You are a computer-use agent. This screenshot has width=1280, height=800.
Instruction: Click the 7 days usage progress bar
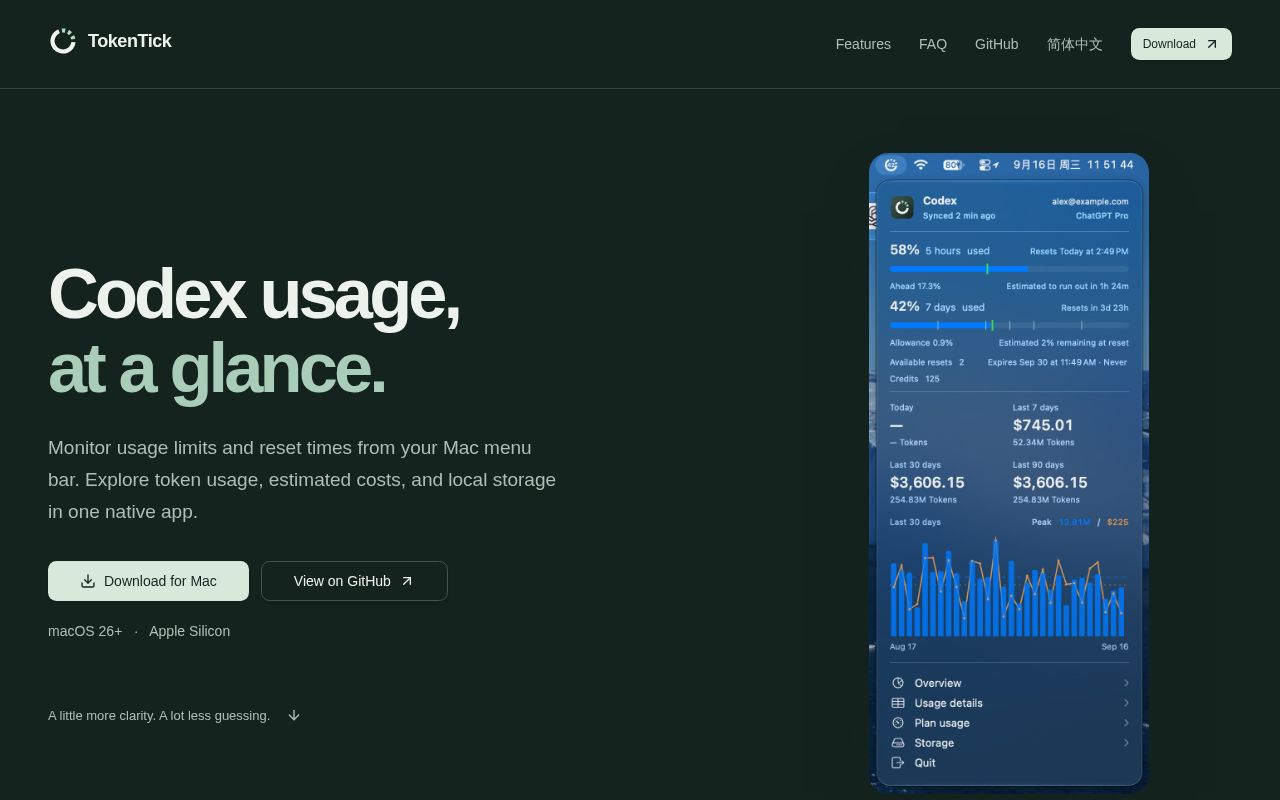[x=1009, y=325]
